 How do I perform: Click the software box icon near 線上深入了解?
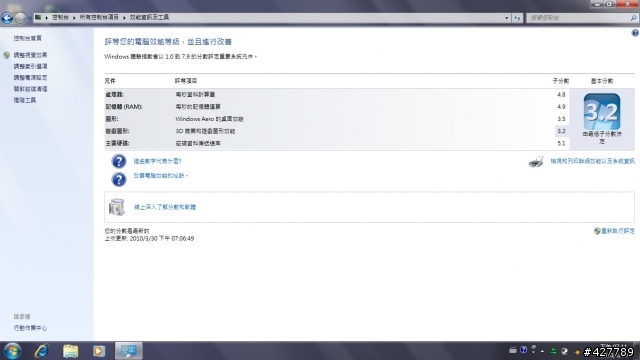click(117, 207)
